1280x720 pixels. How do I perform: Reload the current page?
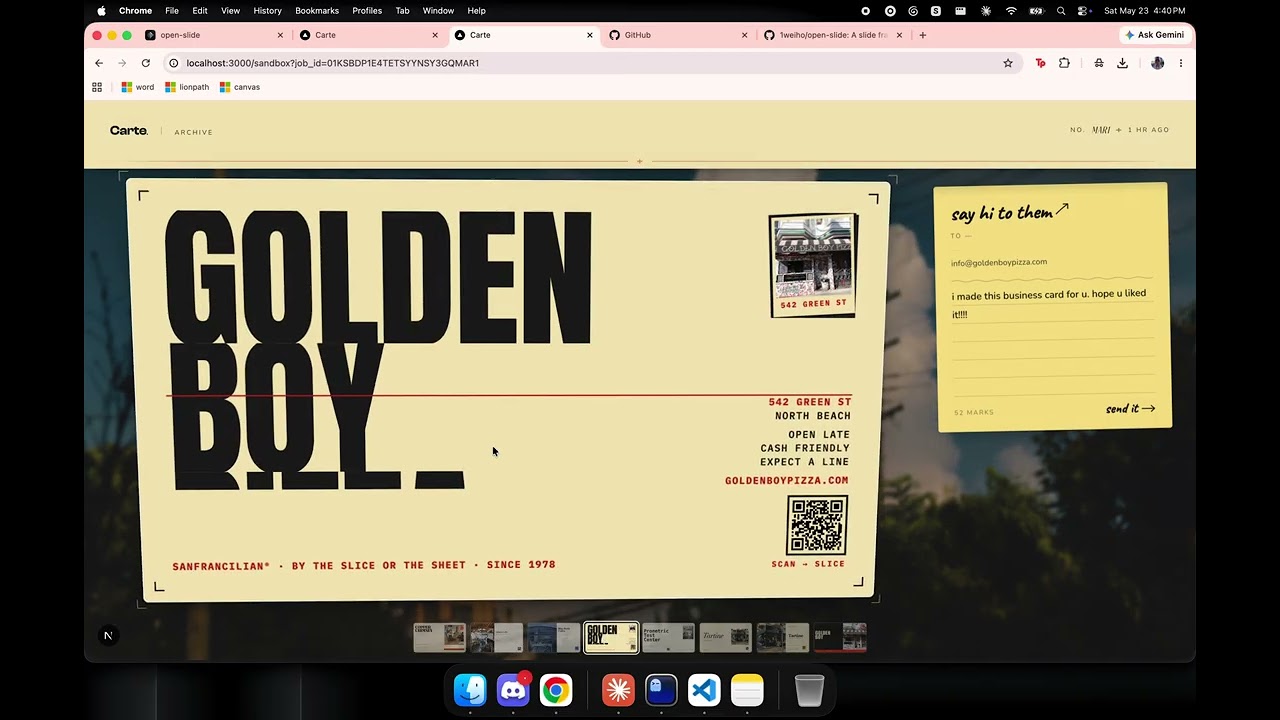(x=145, y=63)
